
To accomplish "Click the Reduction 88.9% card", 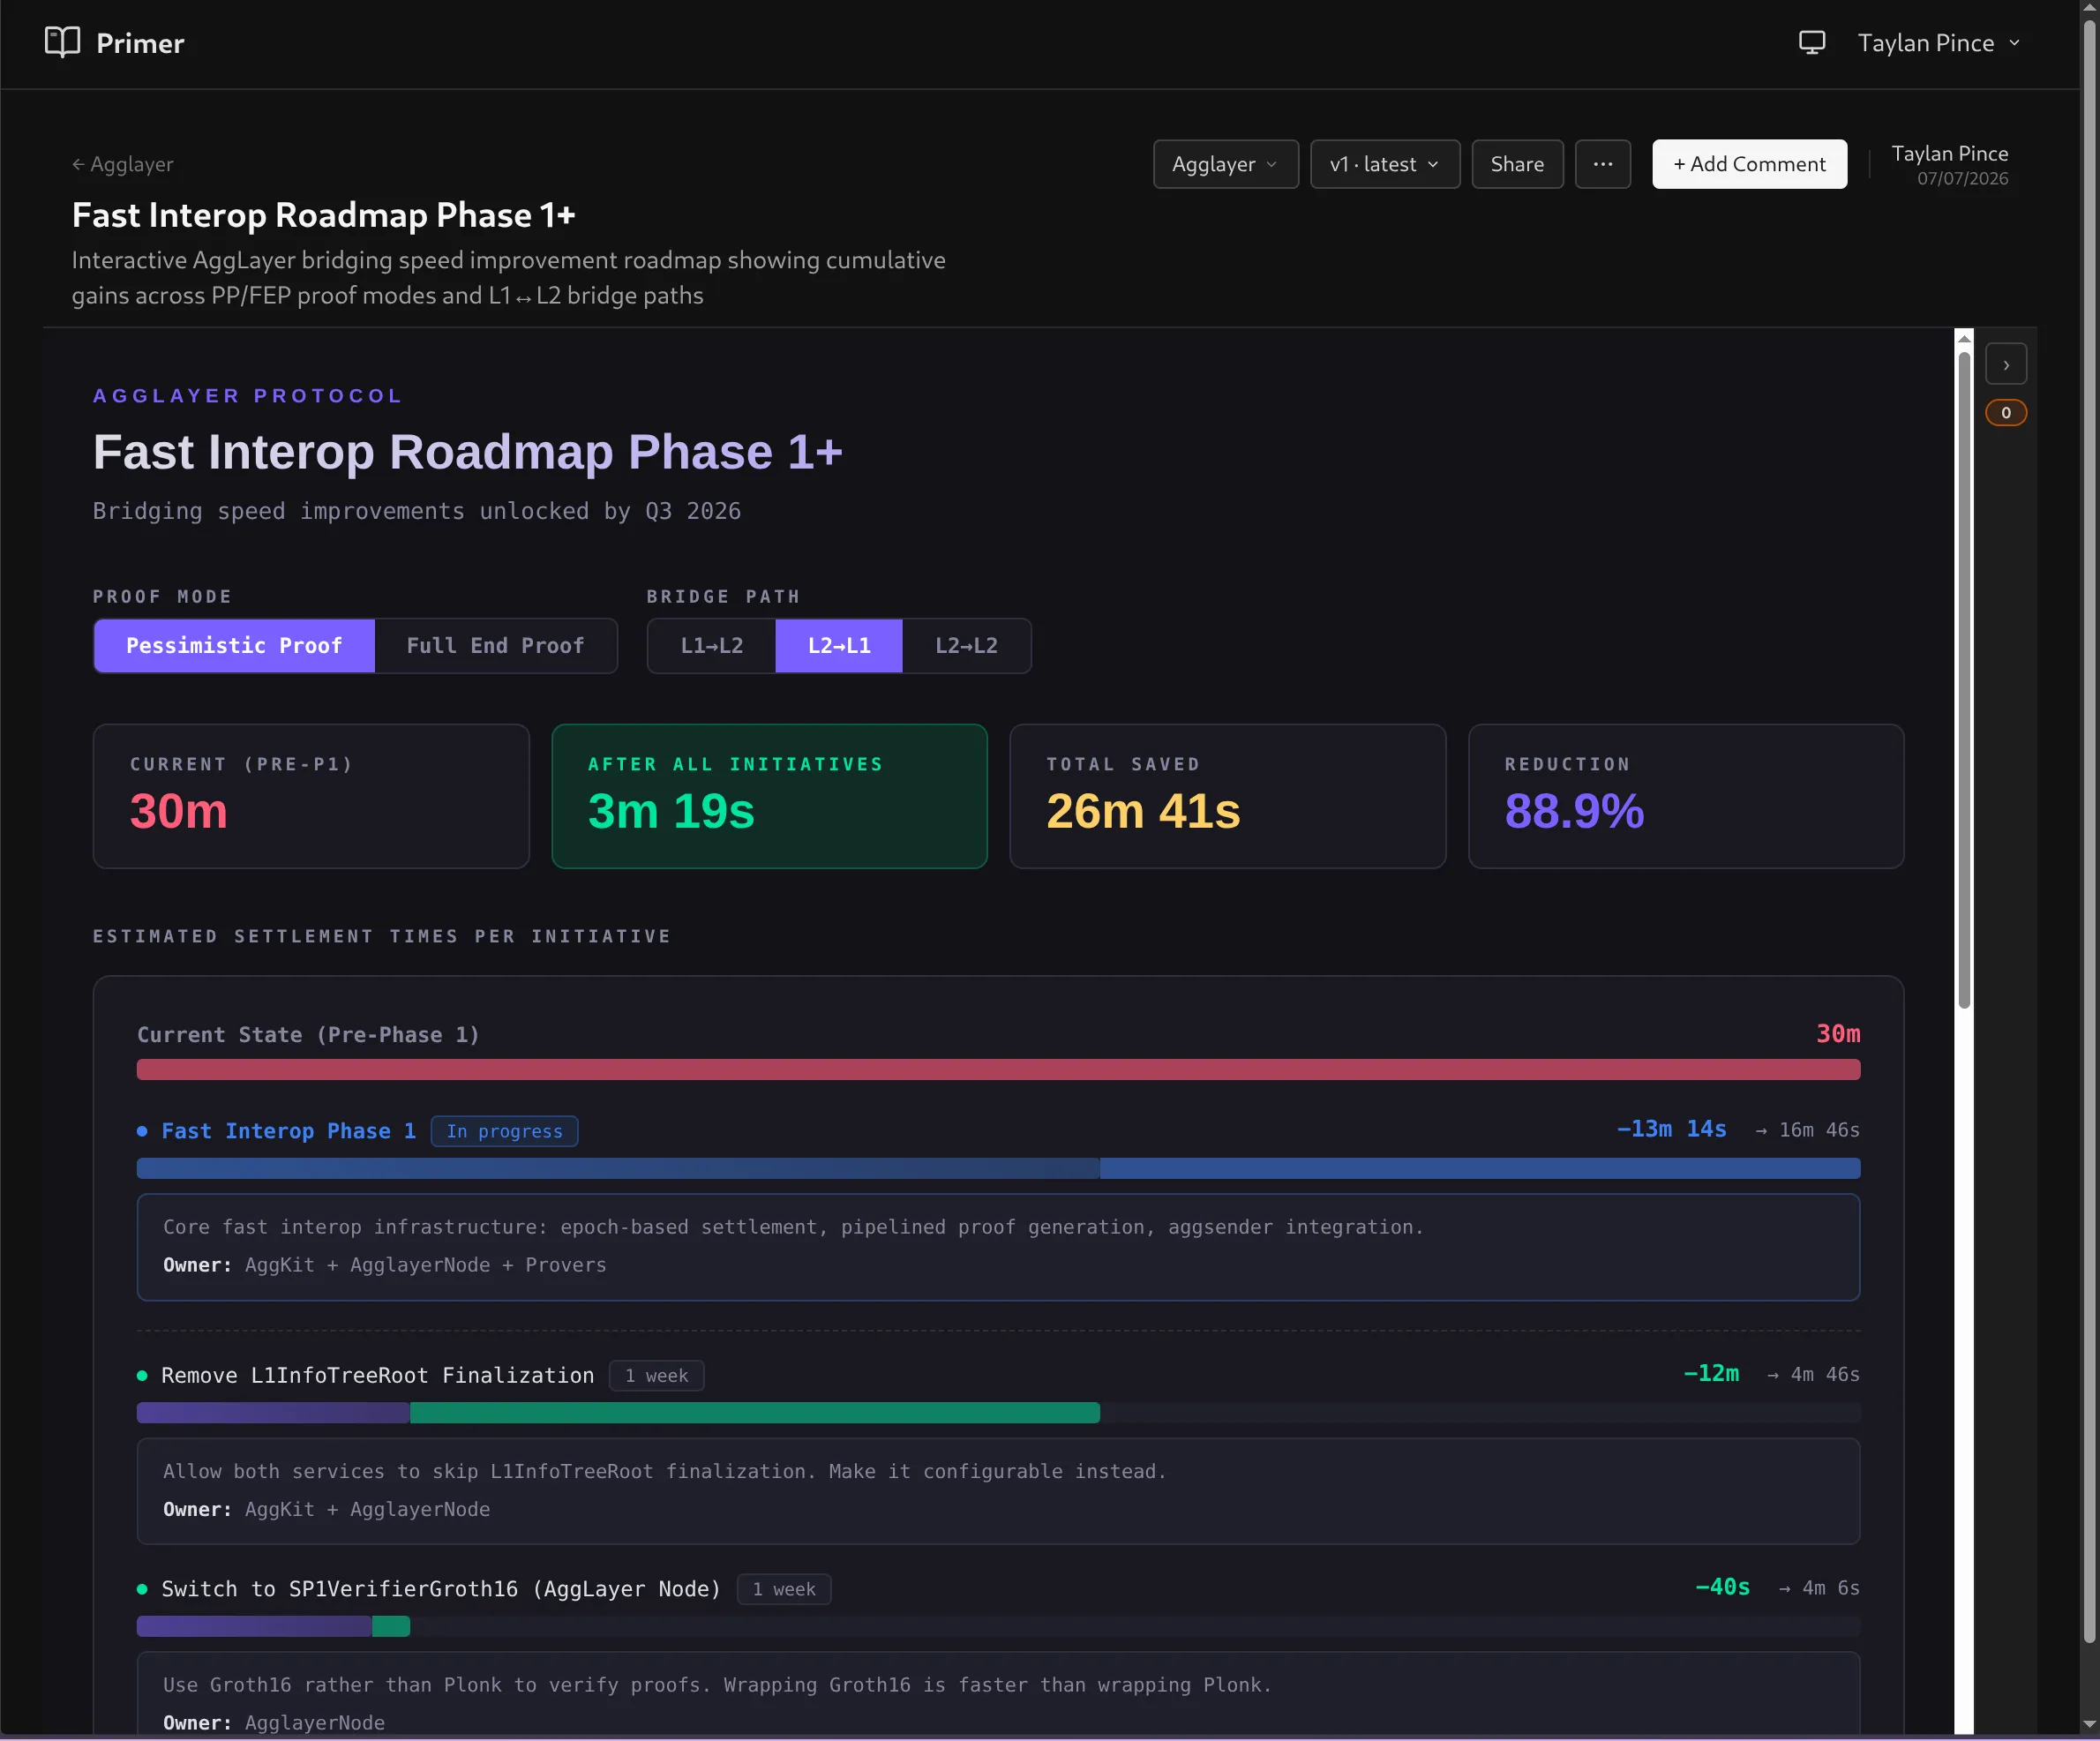I will pos(1686,797).
